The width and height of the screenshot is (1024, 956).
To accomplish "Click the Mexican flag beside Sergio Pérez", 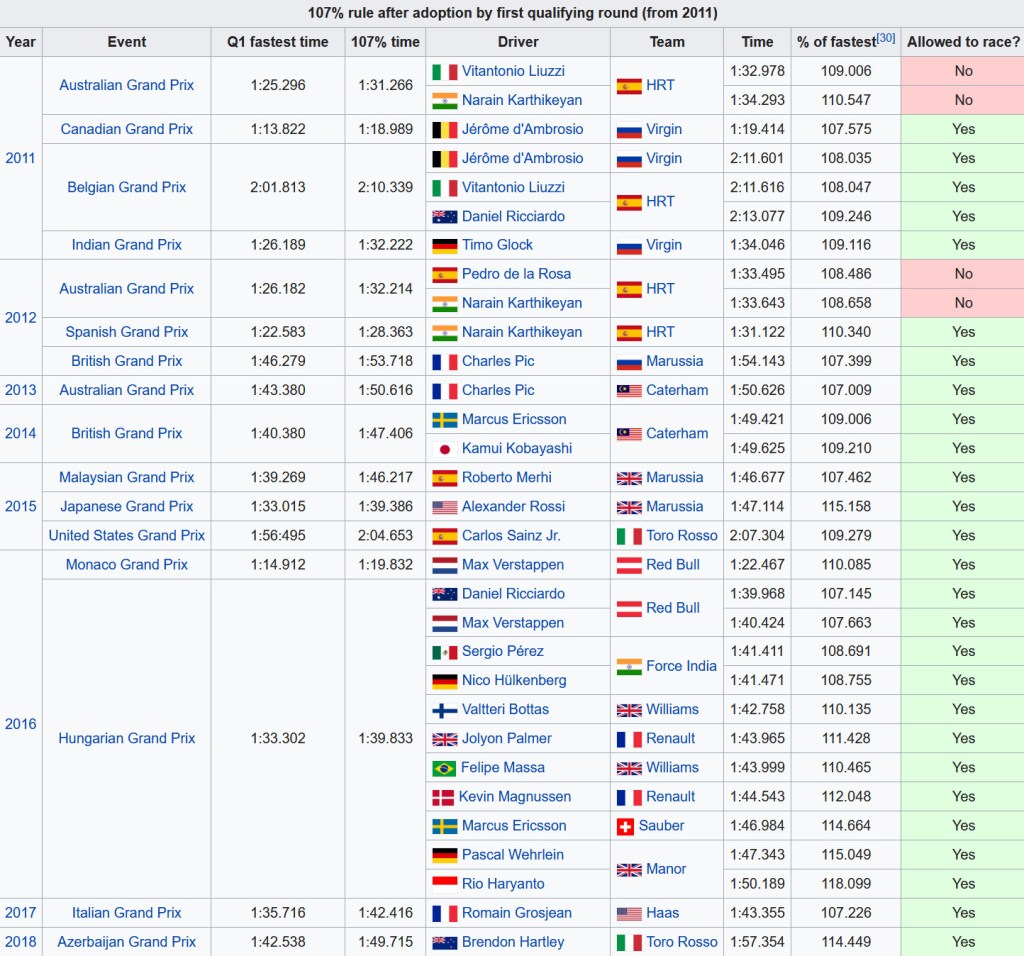I will [x=444, y=652].
